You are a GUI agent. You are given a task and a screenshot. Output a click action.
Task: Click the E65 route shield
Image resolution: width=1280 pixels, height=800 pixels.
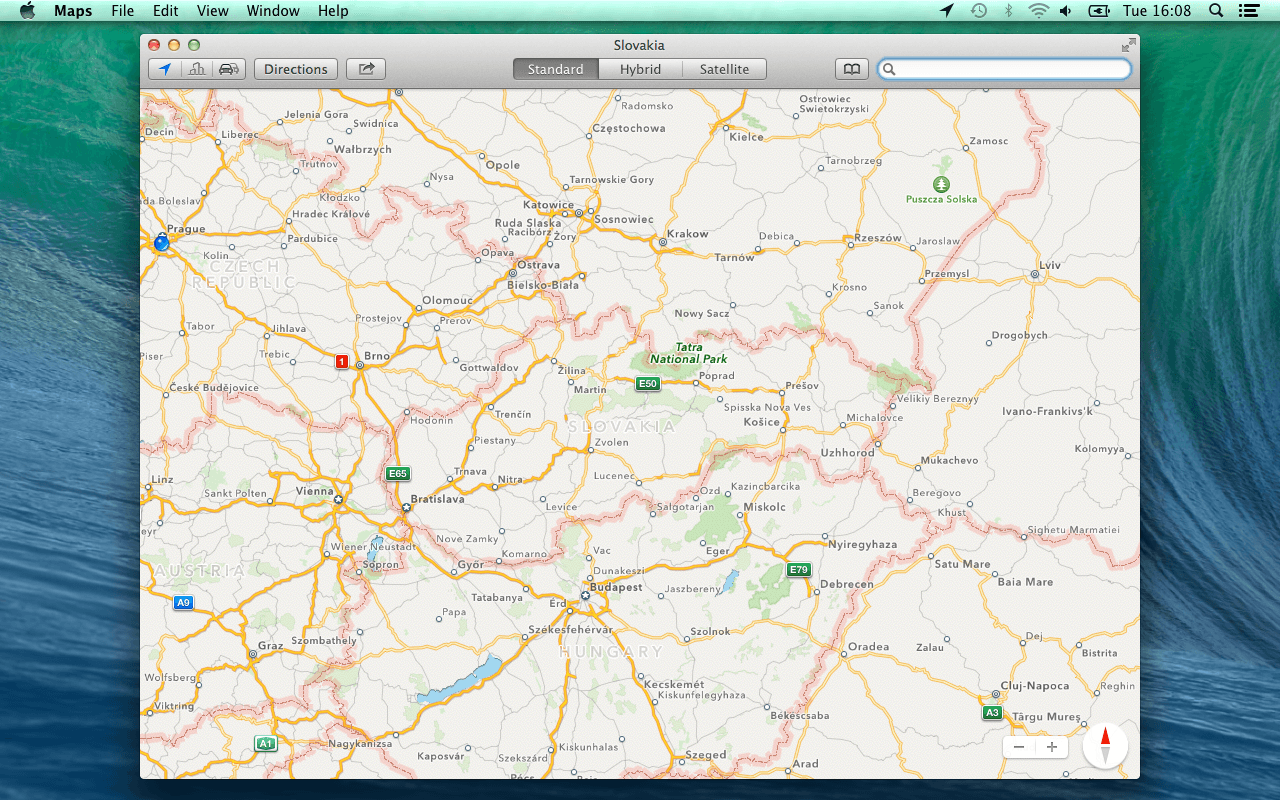(x=398, y=474)
